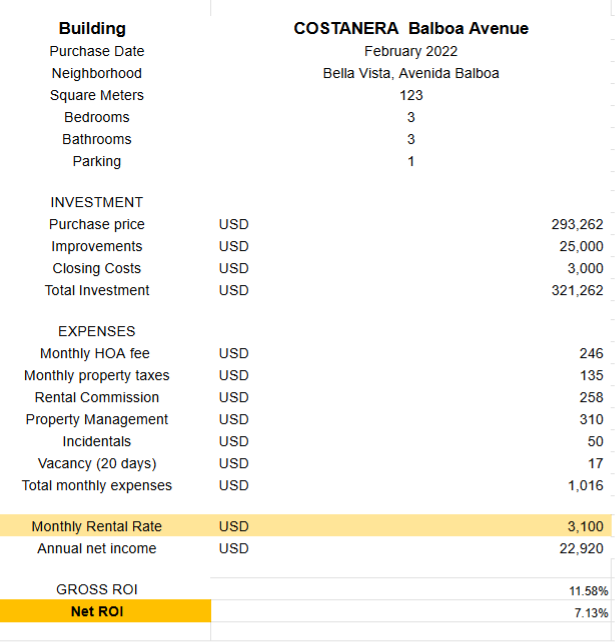Select the 'Annual net income' label
Screen dimensions: 616x642
click(x=97, y=548)
